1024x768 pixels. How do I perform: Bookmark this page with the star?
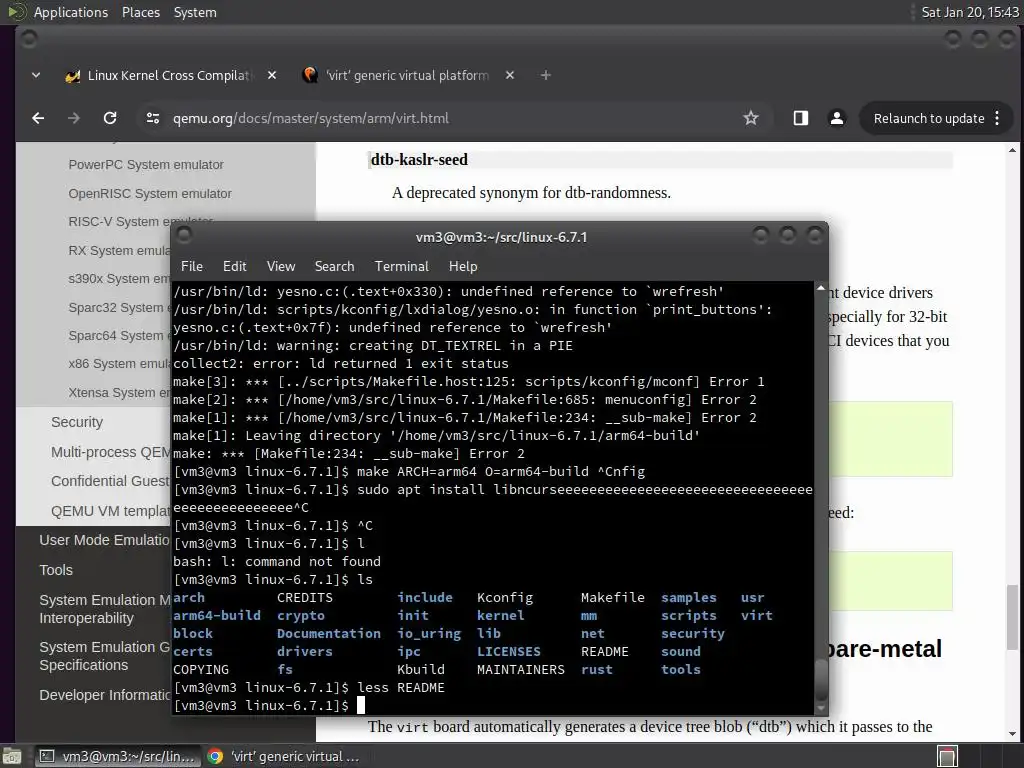coord(751,118)
